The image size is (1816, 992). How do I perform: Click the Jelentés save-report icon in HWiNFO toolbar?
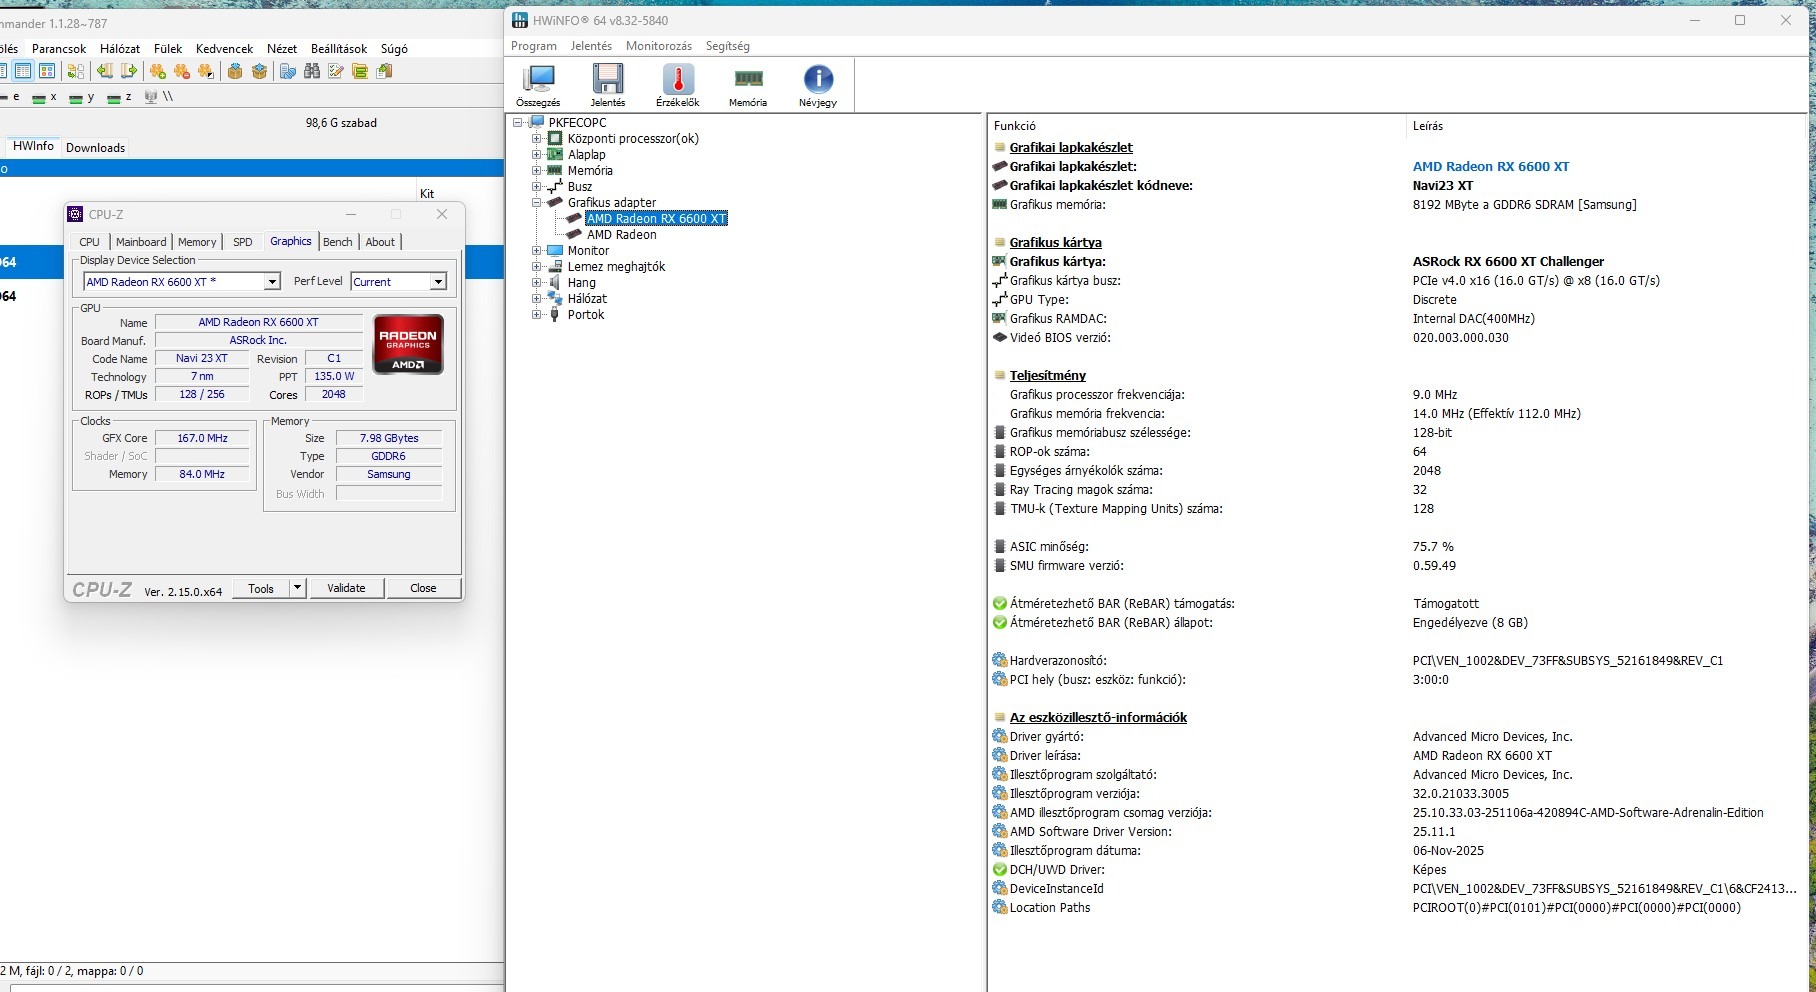click(x=608, y=86)
